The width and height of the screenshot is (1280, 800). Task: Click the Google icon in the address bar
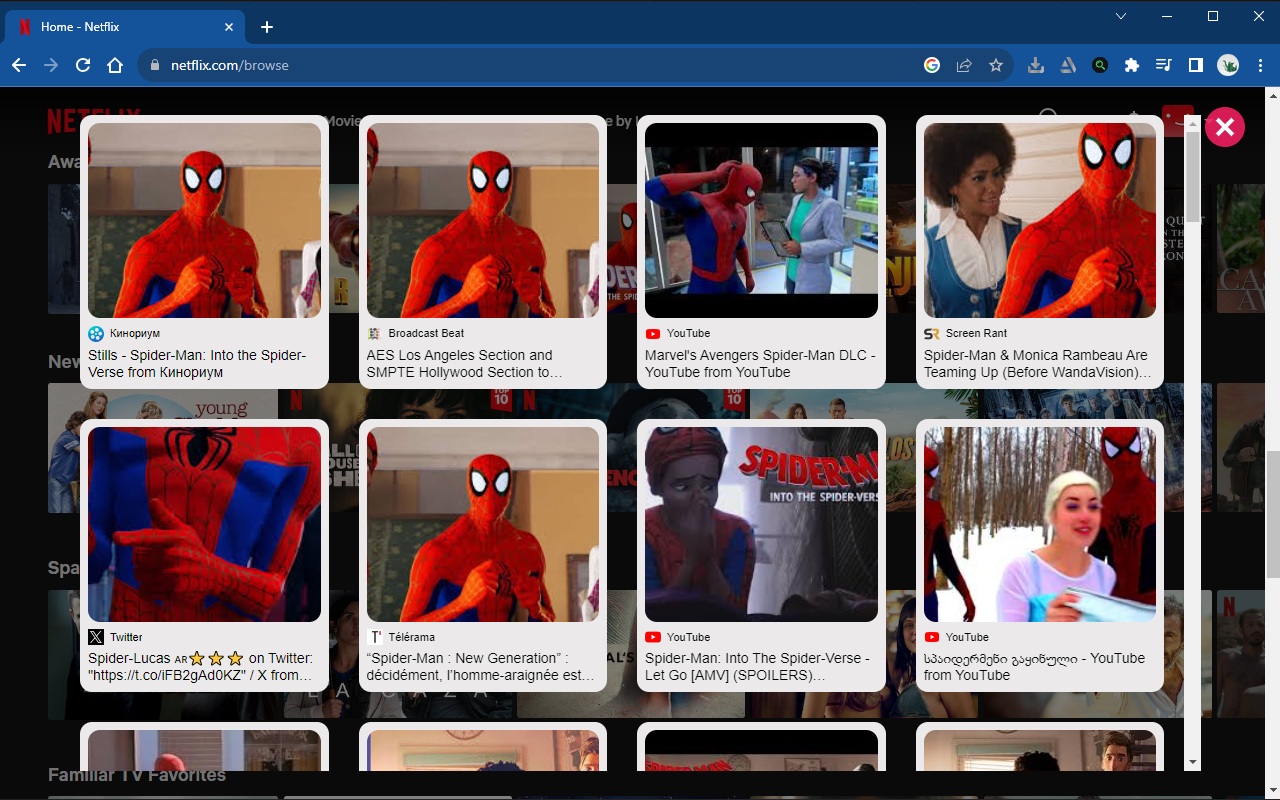(x=932, y=65)
